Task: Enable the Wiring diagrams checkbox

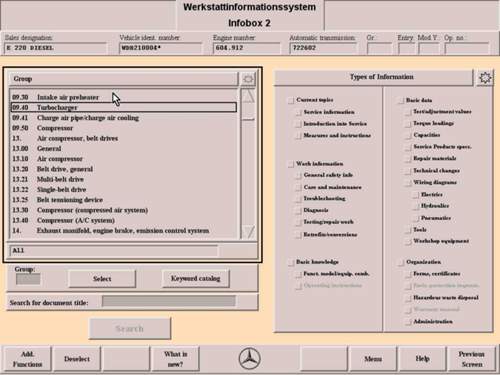Action: point(408,183)
